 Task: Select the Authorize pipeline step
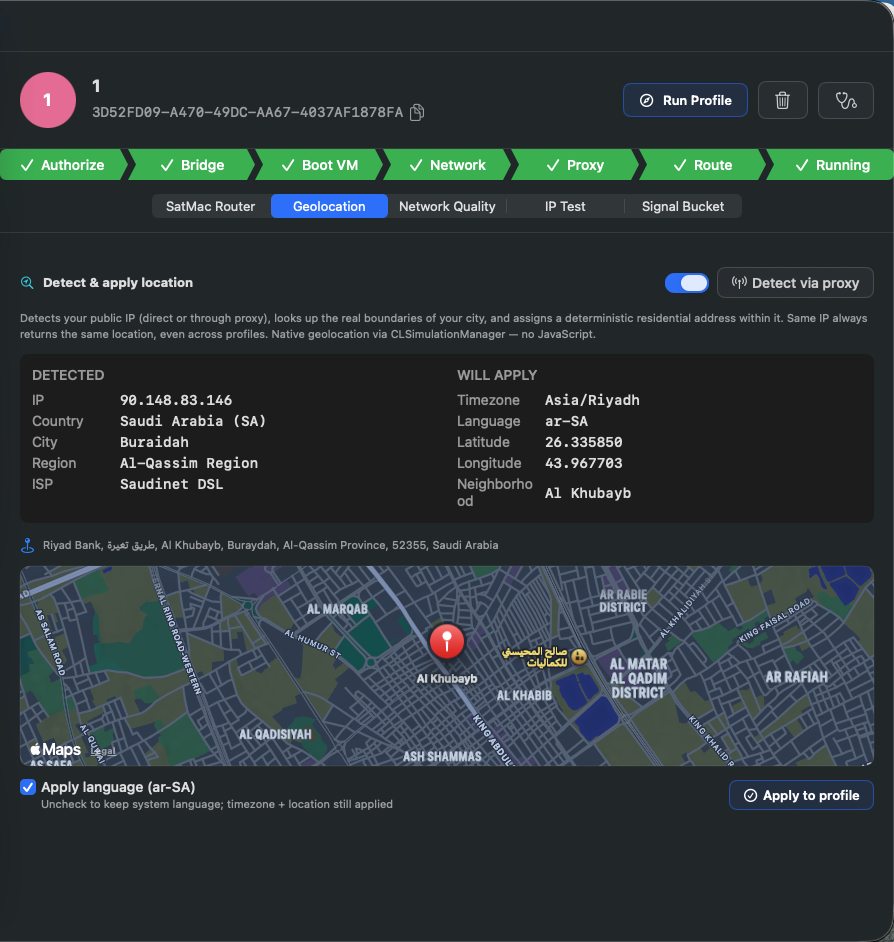pyautogui.click(x=62, y=165)
